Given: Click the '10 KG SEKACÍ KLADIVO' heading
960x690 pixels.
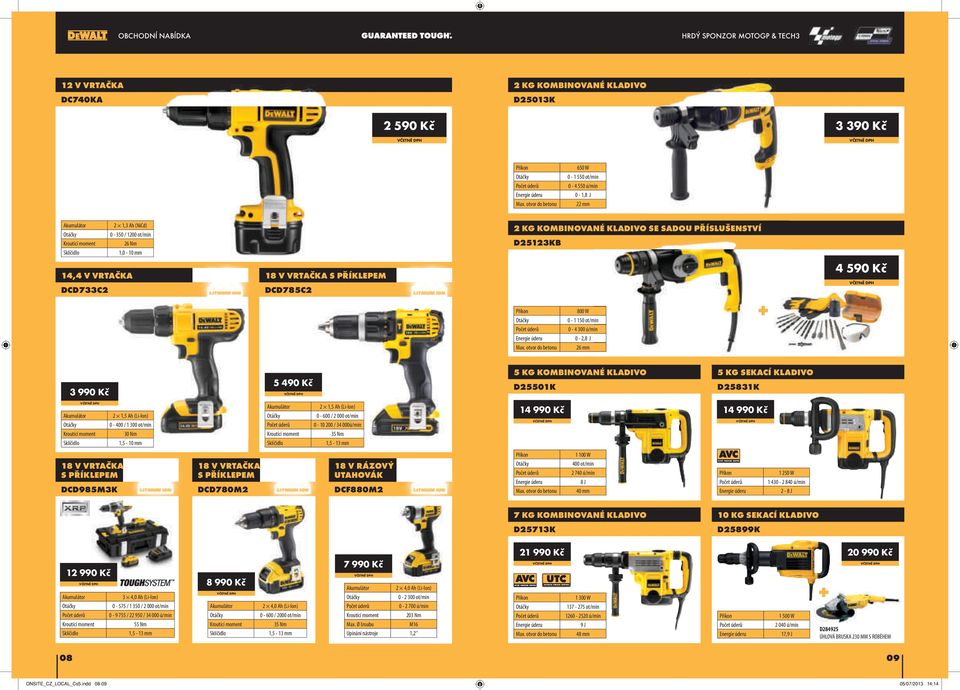Looking at the screenshot, I should (768, 515).
